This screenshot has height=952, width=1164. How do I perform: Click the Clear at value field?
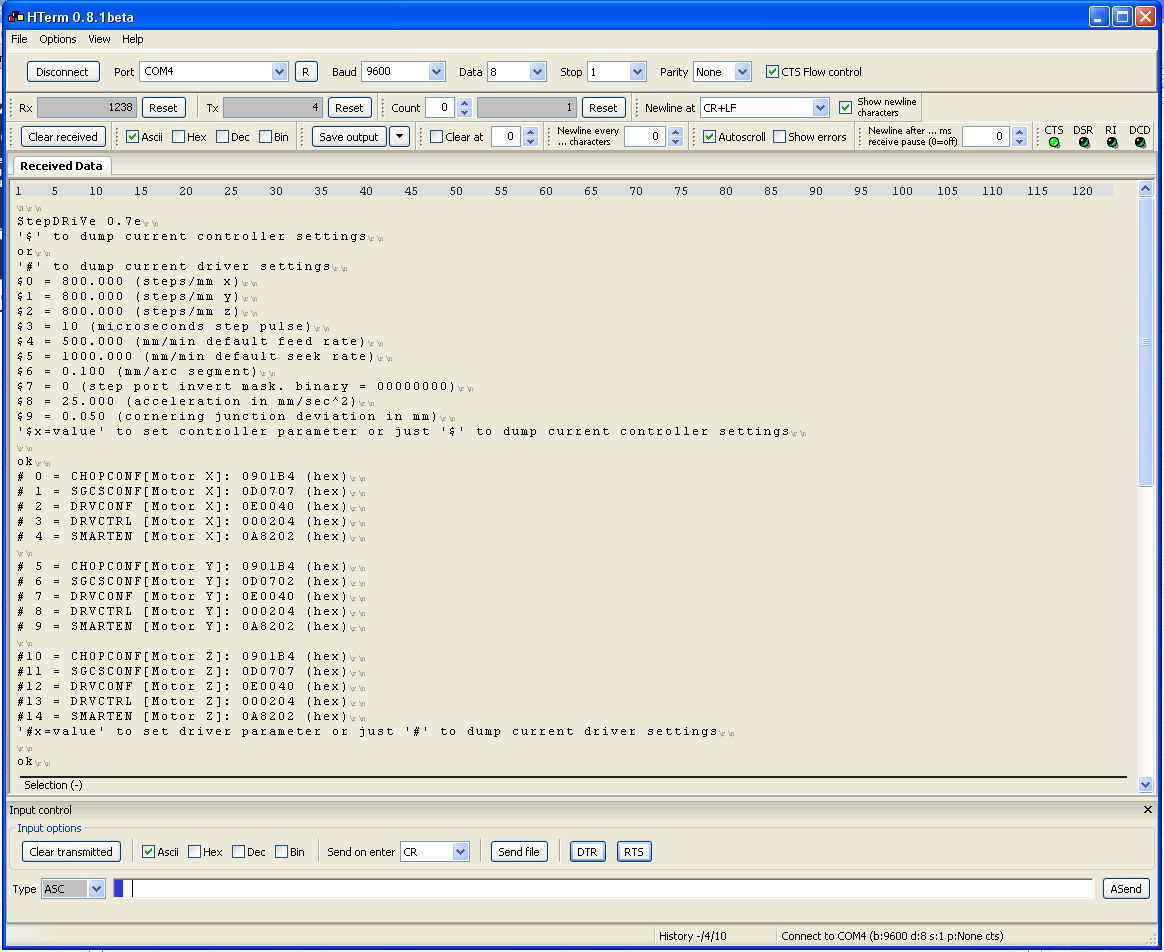[506, 137]
